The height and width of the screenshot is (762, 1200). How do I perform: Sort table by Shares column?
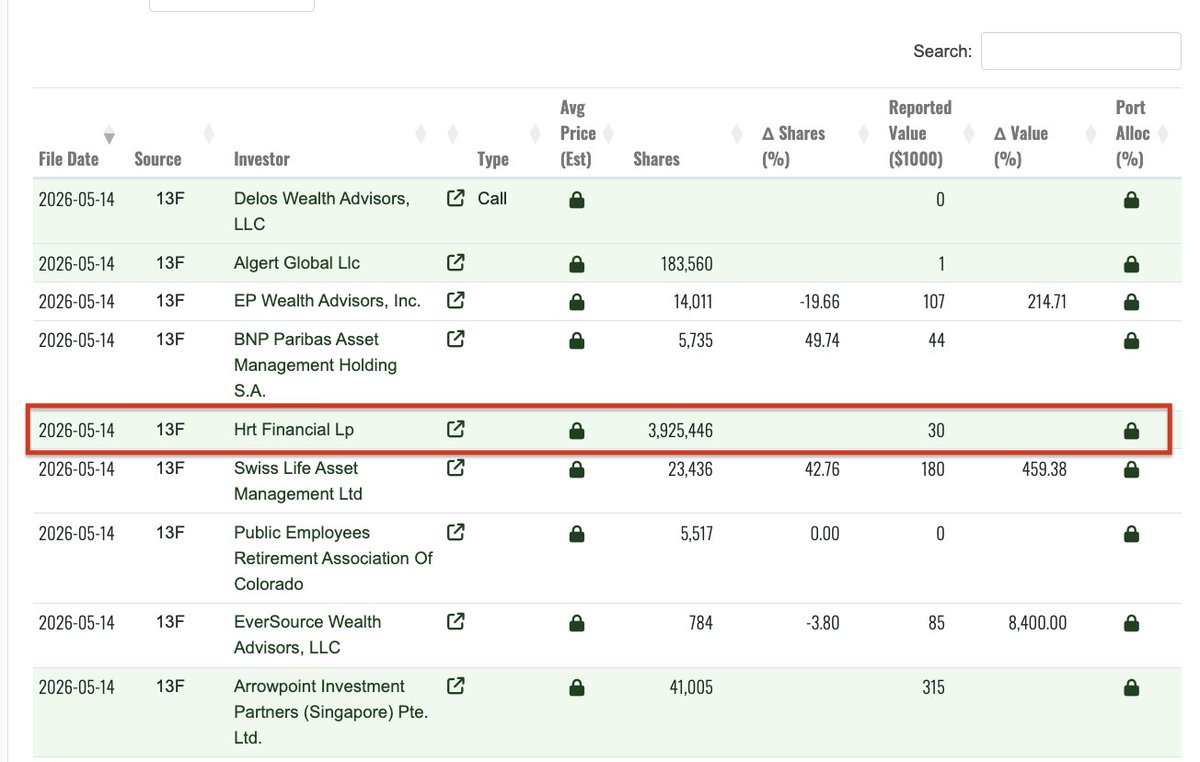click(x=656, y=159)
